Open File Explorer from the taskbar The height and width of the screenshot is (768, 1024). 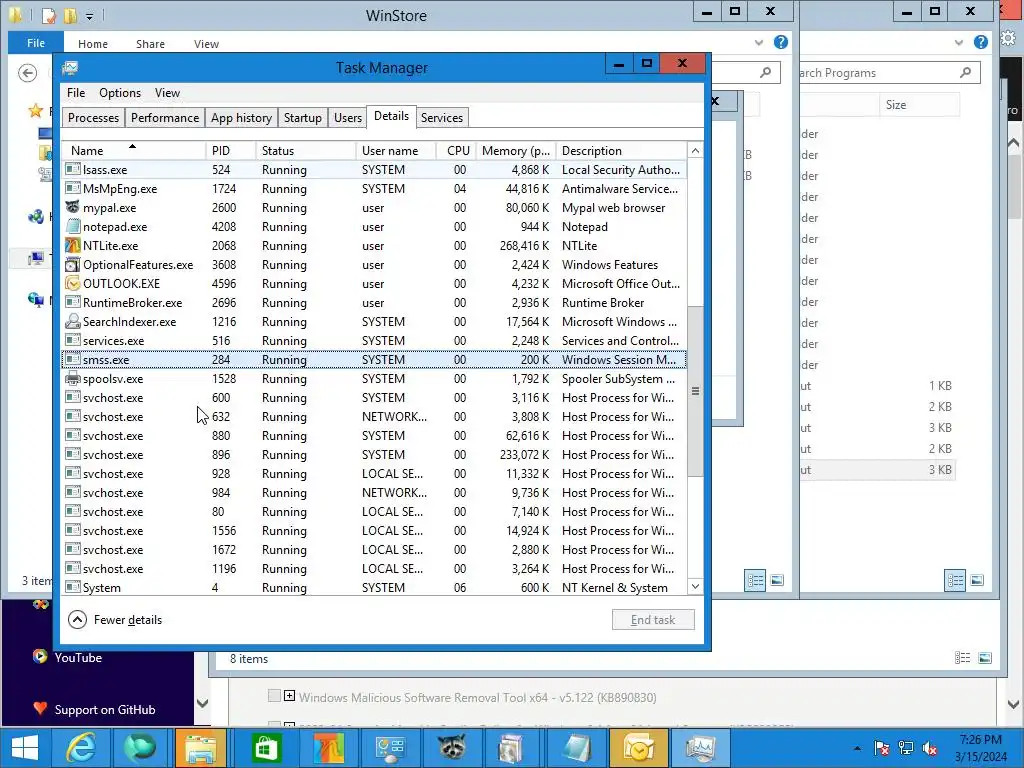200,748
